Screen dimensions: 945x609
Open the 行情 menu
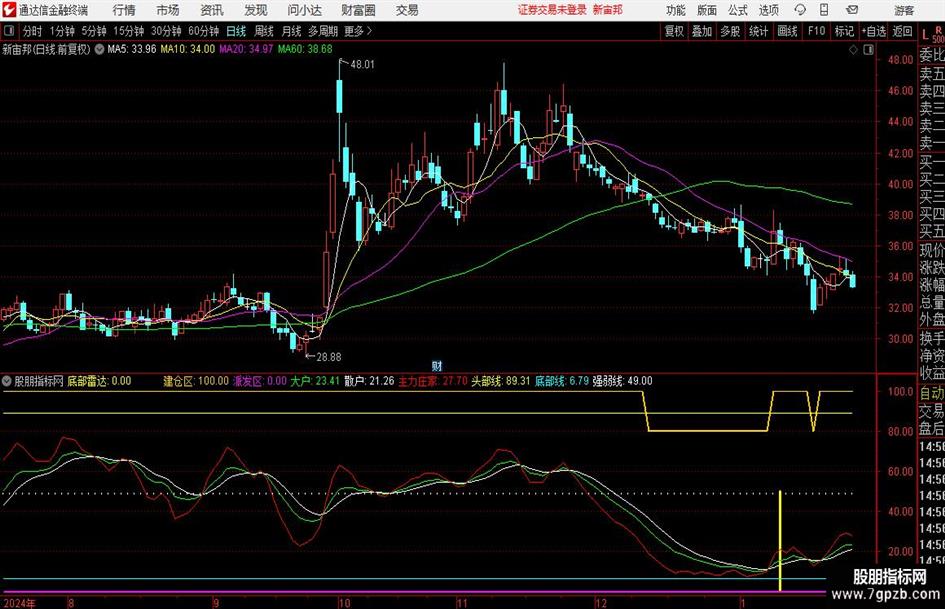124,10
